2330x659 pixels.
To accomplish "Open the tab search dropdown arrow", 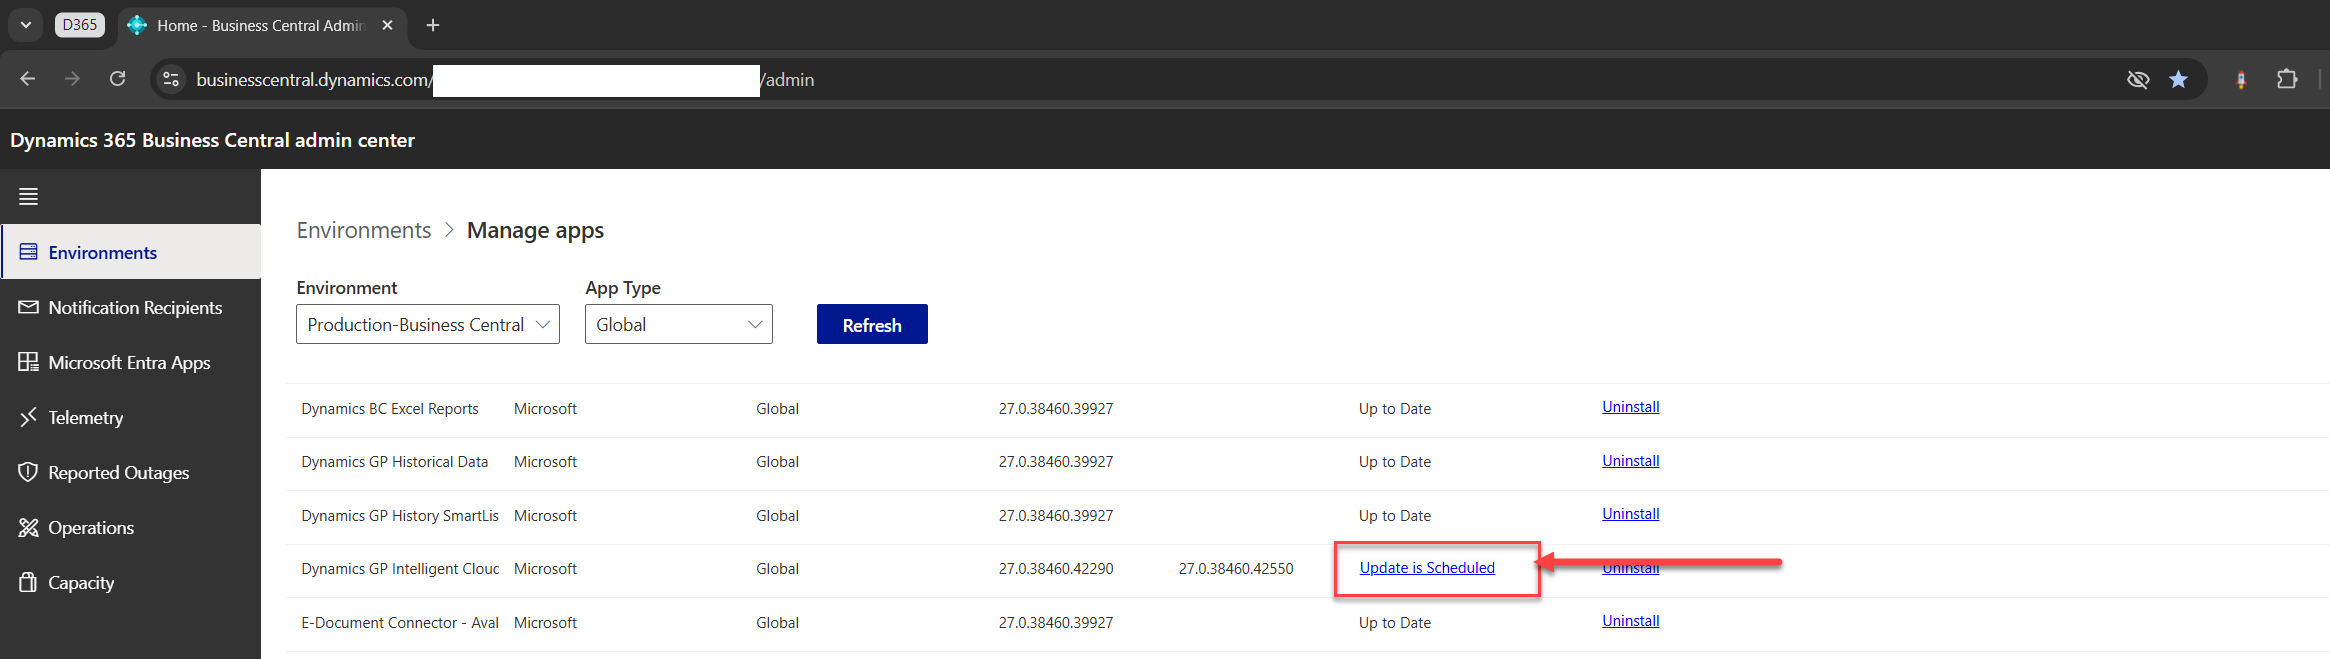I will (x=26, y=25).
